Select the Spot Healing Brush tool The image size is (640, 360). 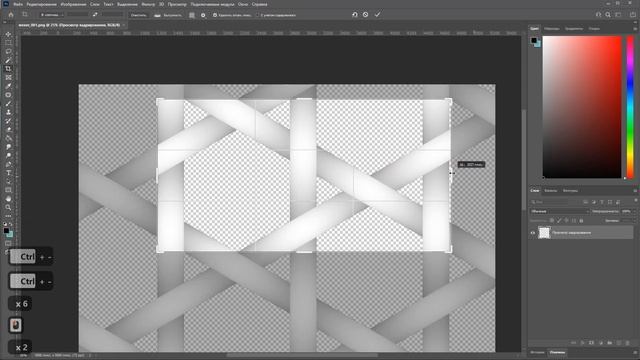(8, 95)
